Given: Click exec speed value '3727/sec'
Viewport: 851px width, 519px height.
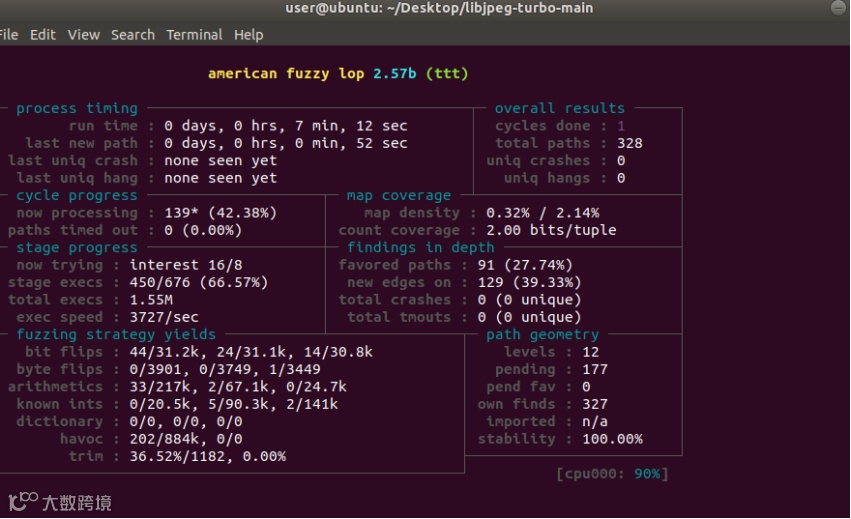Looking at the screenshot, I should coord(164,317).
